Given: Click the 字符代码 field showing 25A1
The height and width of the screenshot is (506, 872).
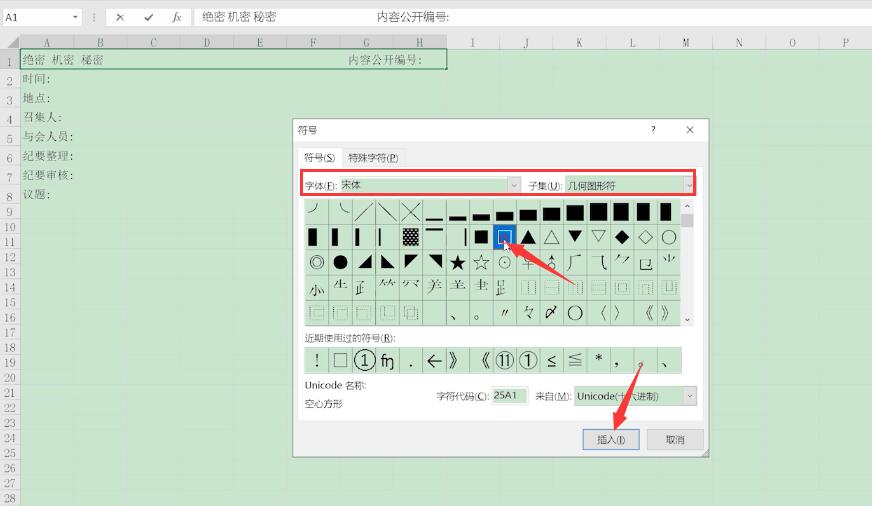Looking at the screenshot, I should (509, 396).
